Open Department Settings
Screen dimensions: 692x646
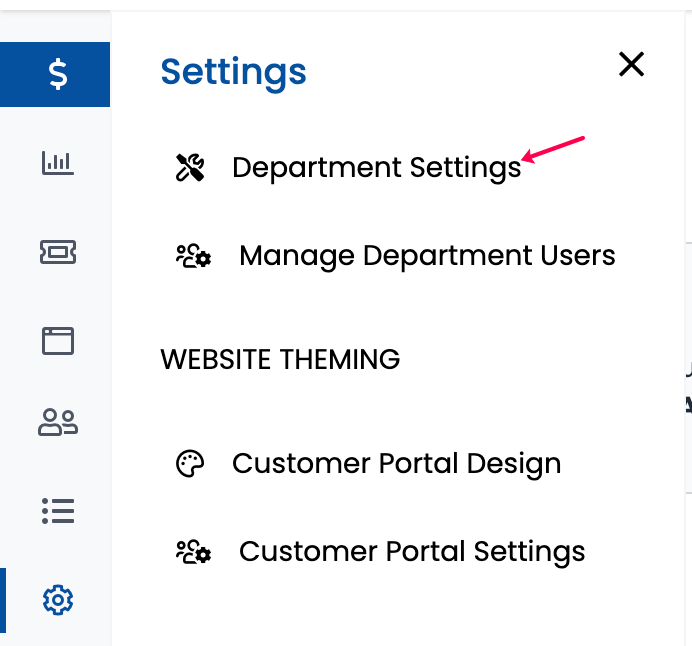376,168
